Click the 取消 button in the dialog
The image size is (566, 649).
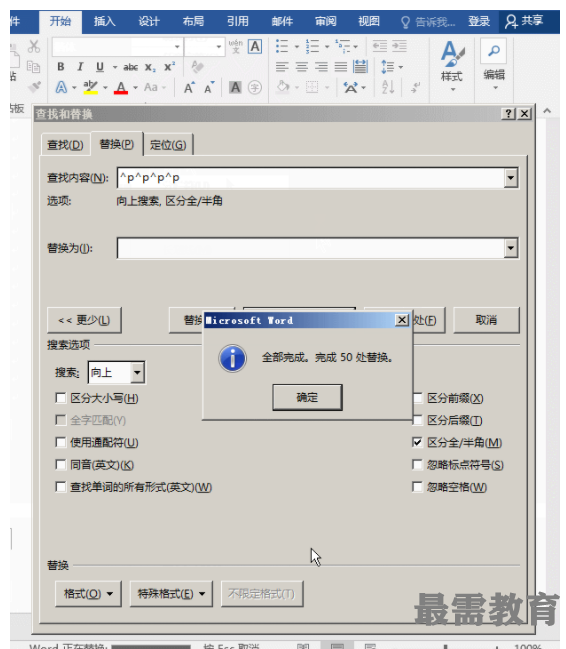tap(486, 320)
